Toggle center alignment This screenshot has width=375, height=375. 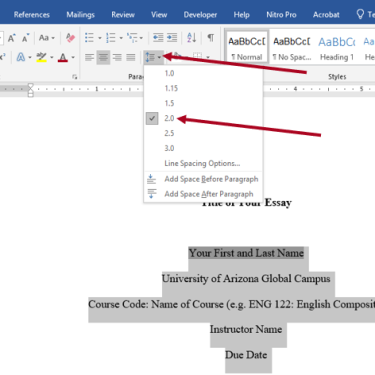(103, 57)
